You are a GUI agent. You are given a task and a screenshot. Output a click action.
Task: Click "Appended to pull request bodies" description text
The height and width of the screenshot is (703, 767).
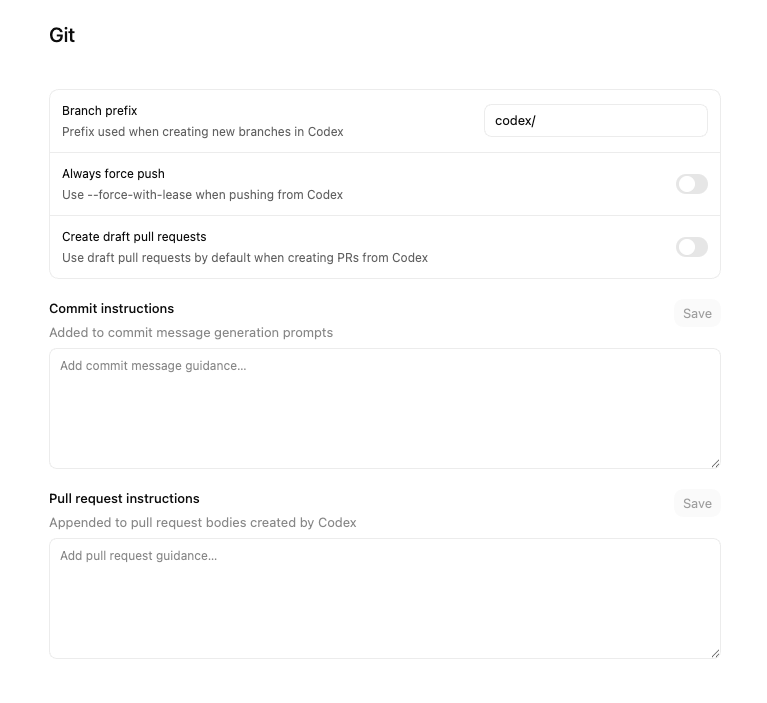203,522
